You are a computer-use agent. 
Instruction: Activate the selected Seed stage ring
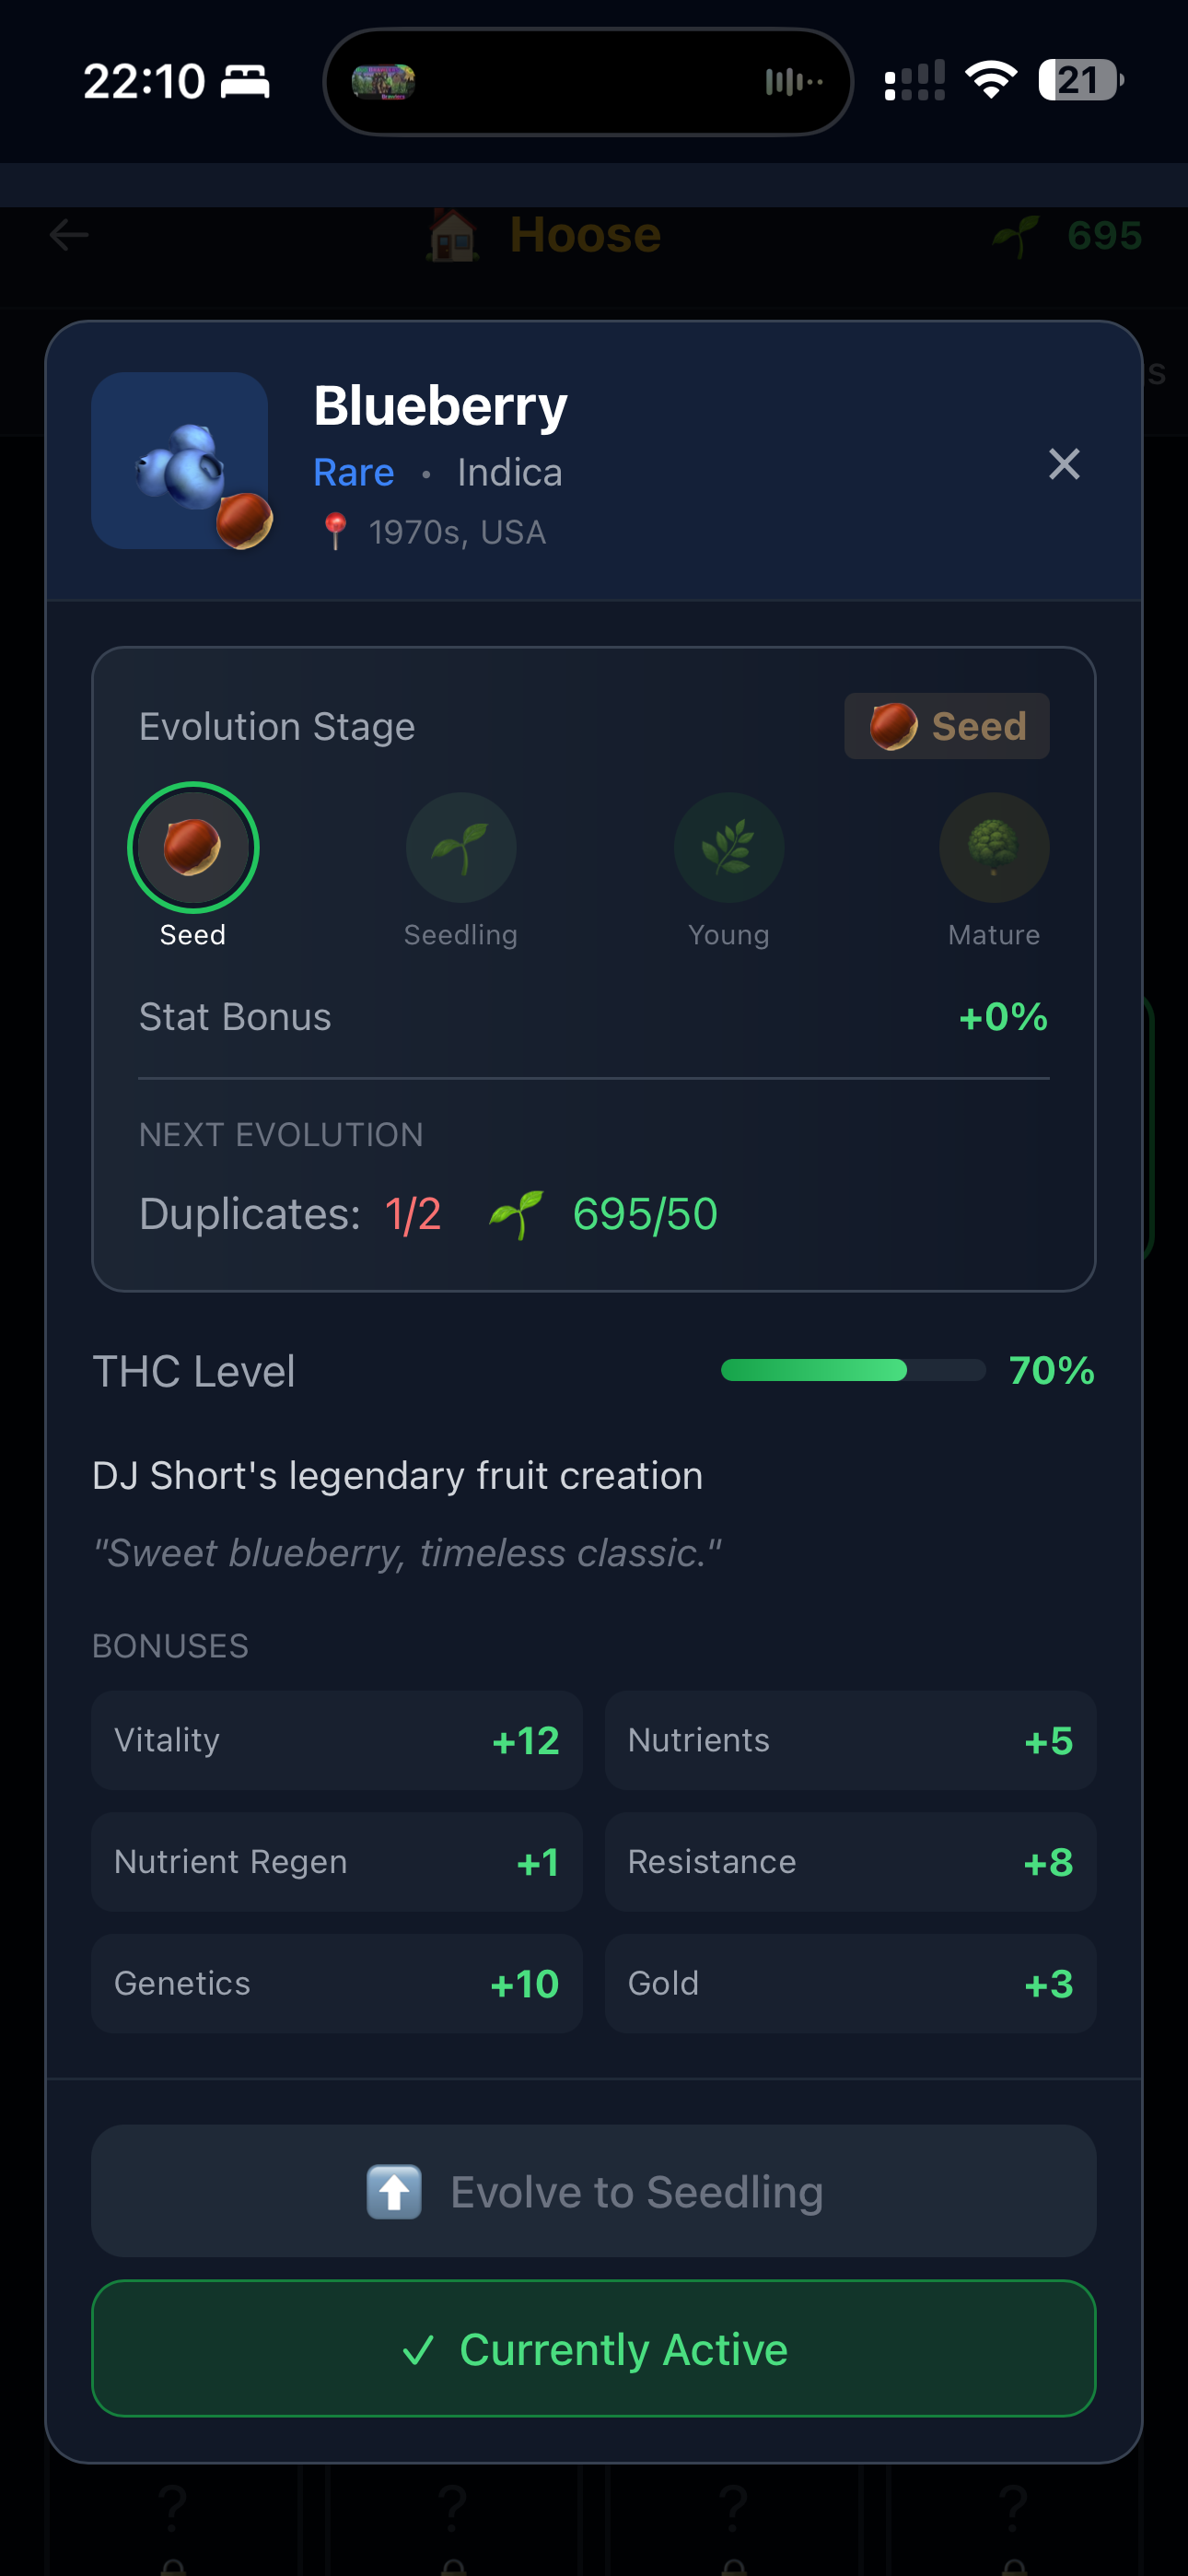click(193, 846)
